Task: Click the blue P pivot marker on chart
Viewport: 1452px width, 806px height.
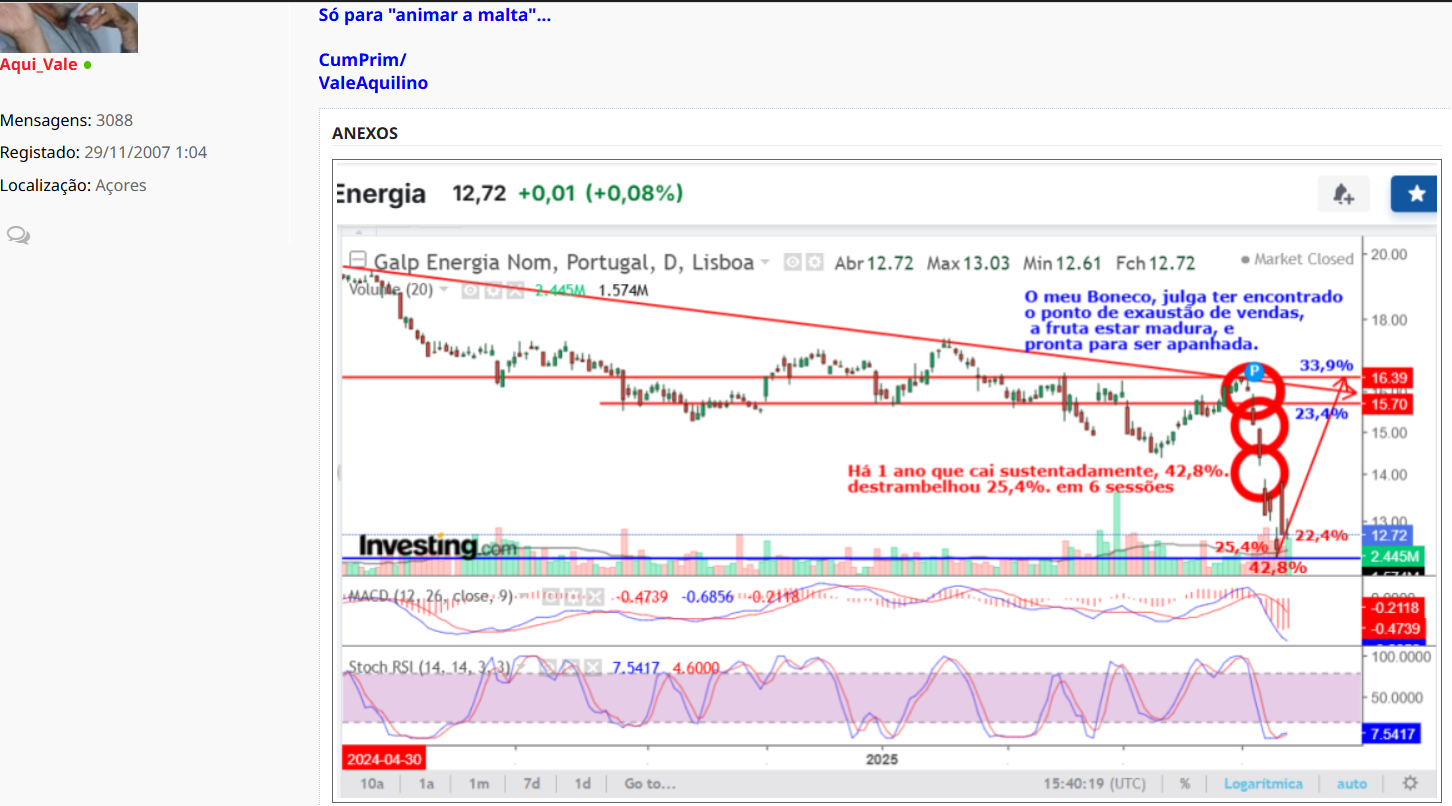Action: click(1252, 369)
